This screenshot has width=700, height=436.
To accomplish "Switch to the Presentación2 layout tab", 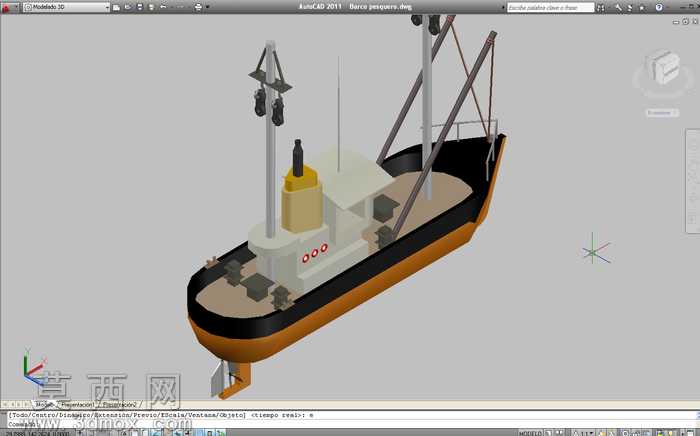I will point(120,404).
